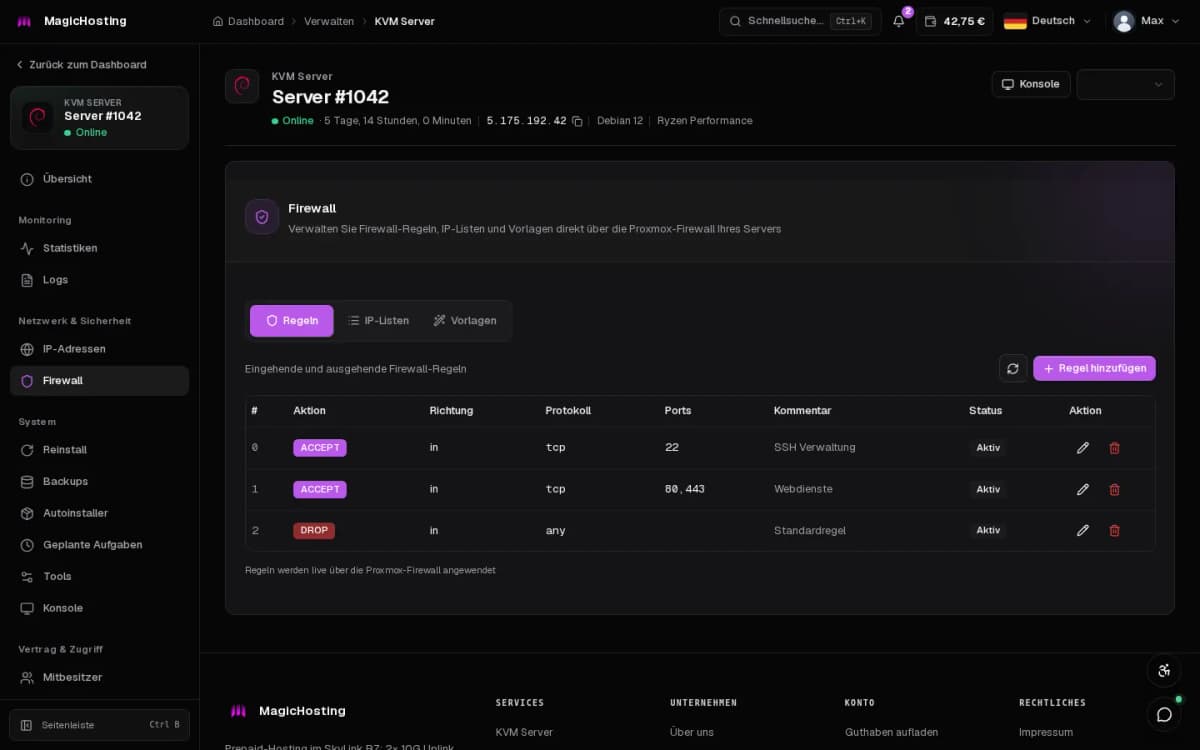Image resolution: width=1200 pixels, height=750 pixels.
Task: Click the Aktiv status of Webdienste
Action: (988, 489)
